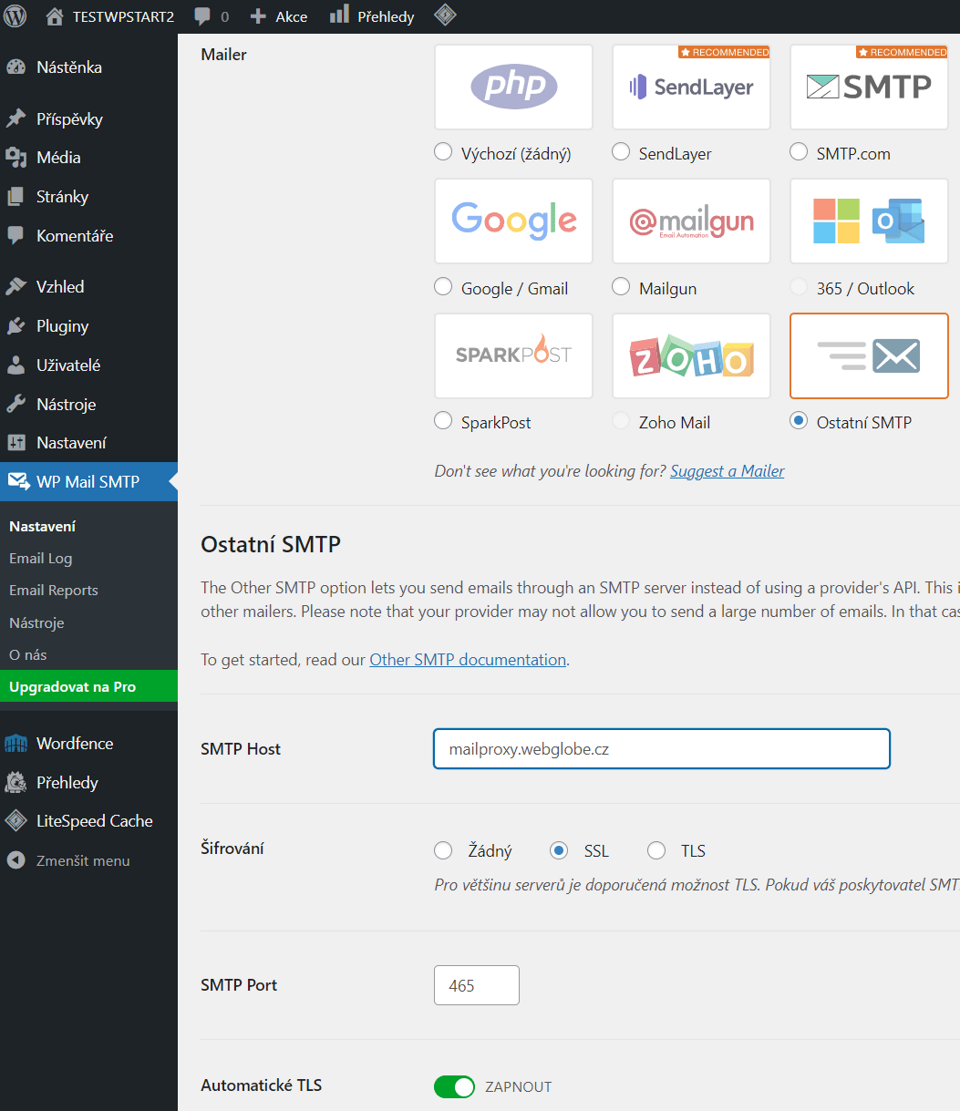Click the SparkPost logo card
960x1111 pixels.
(x=514, y=356)
